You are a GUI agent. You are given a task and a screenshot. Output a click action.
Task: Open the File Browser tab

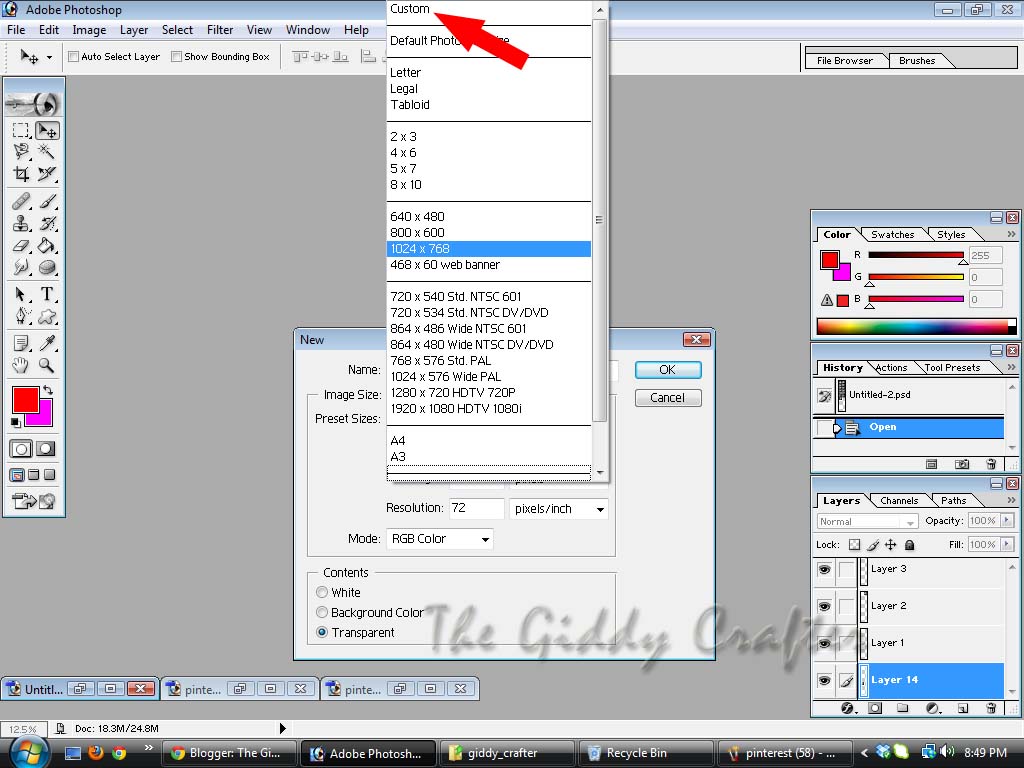pos(845,61)
